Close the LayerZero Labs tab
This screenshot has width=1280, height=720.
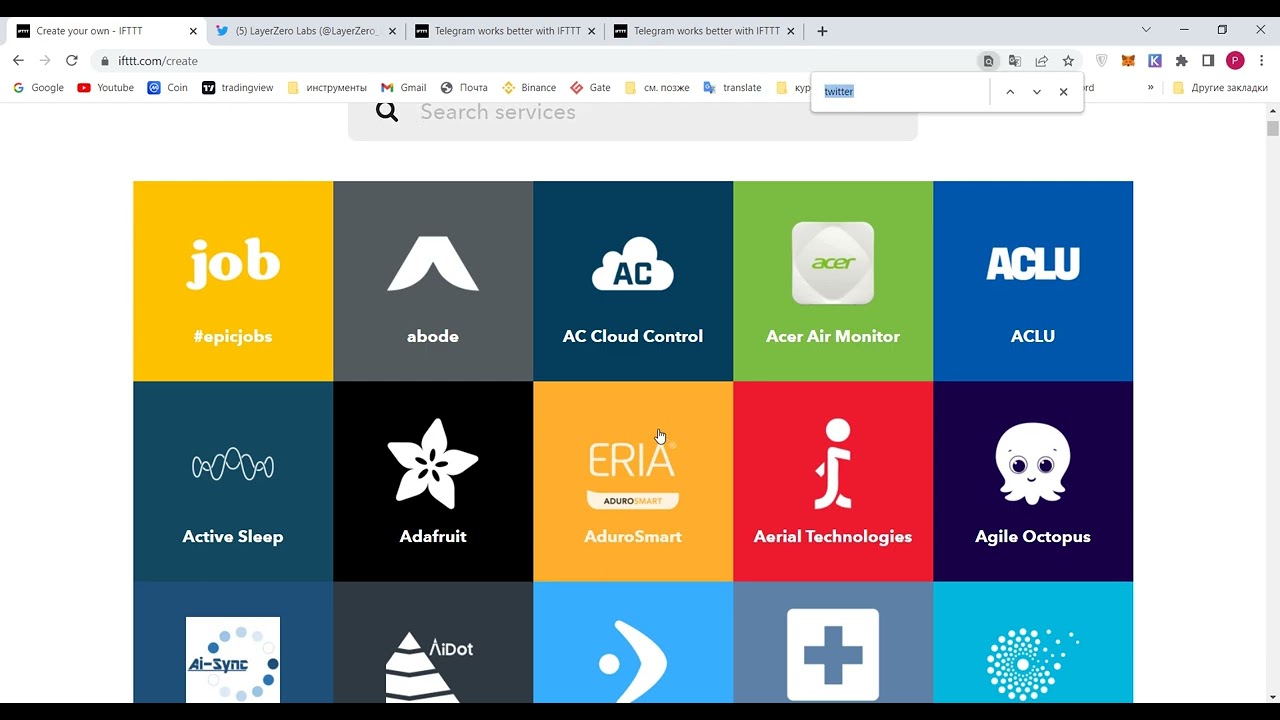[x=393, y=31]
